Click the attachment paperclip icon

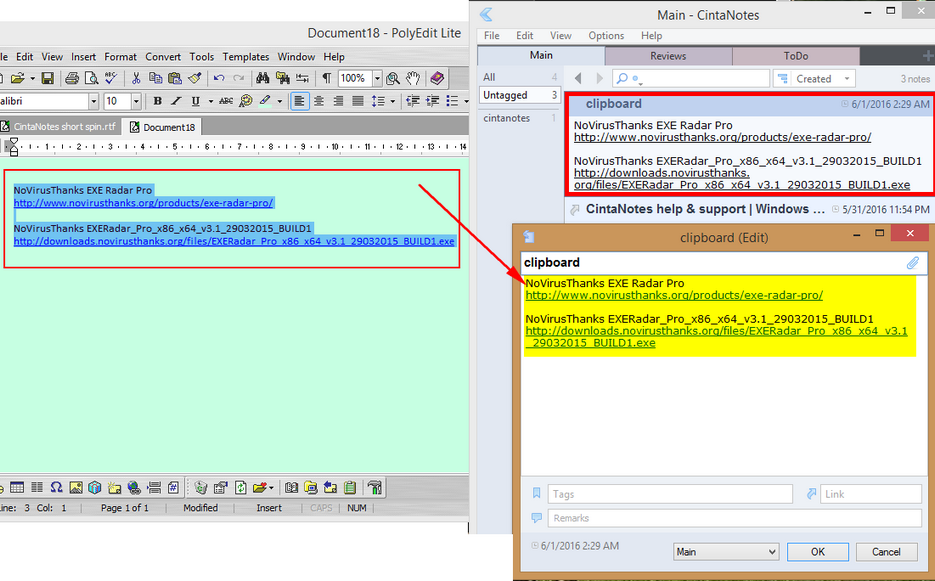(912, 262)
